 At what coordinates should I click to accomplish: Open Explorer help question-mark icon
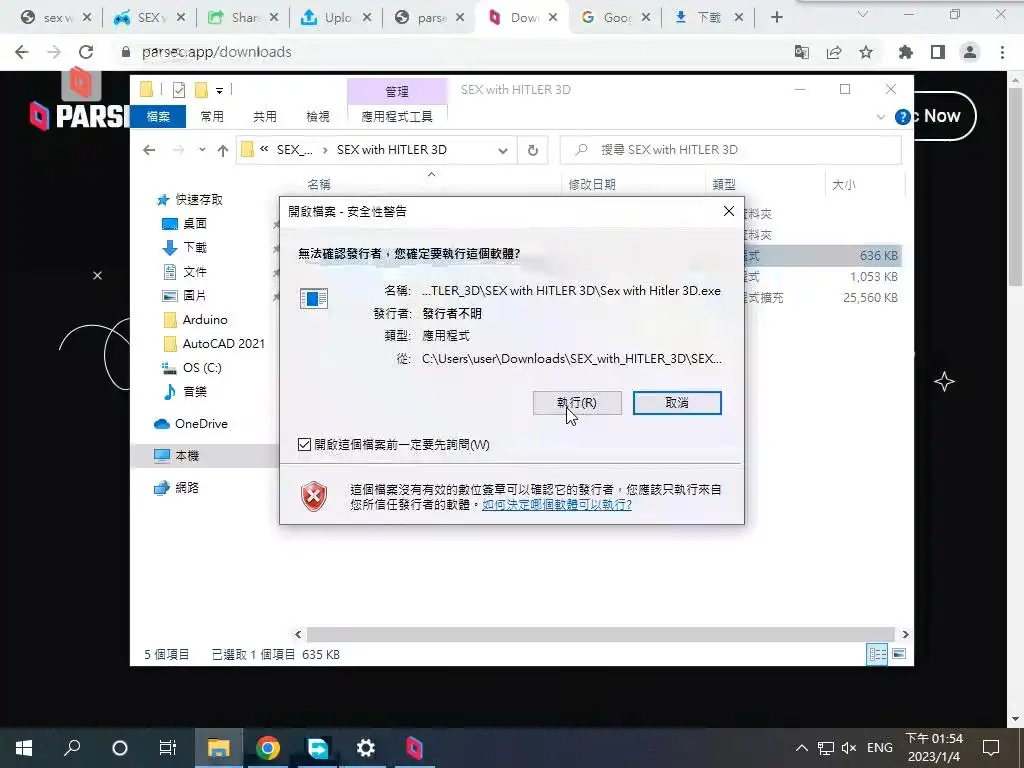click(903, 117)
